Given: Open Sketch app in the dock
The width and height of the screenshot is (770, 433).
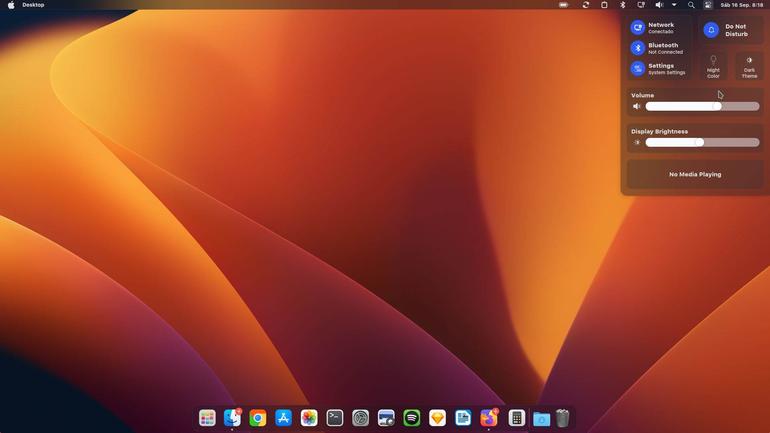Looking at the screenshot, I should point(437,418).
